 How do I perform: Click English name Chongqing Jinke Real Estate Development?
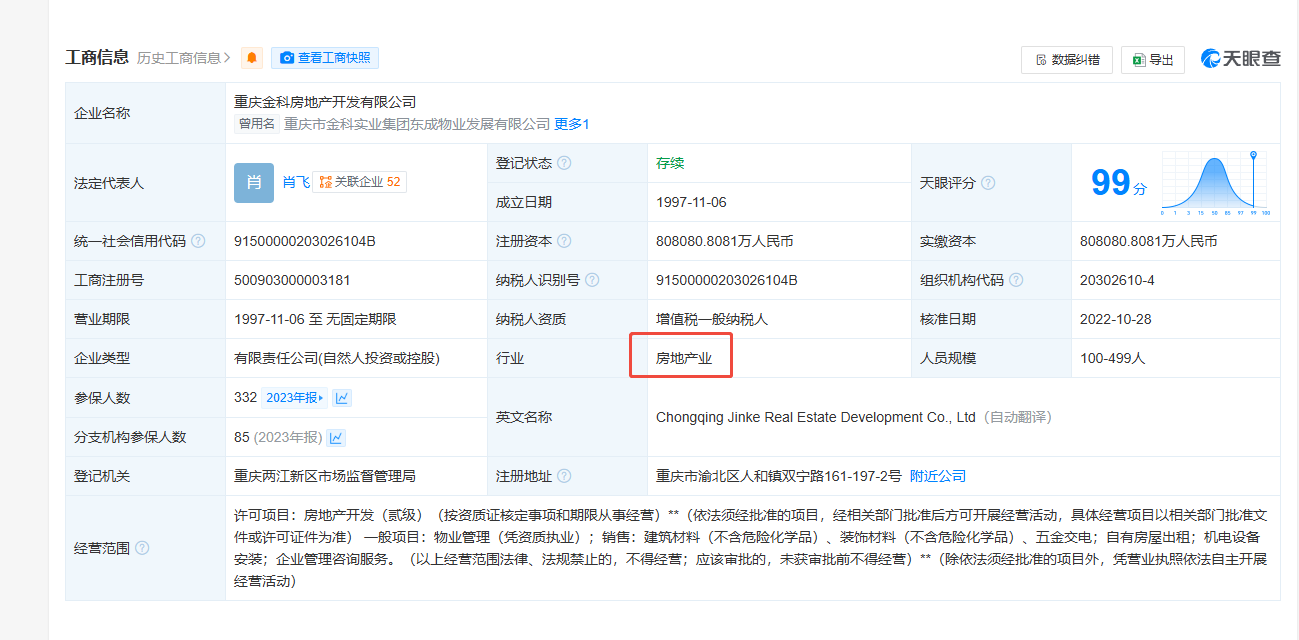pyautogui.click(x=815, y=417)
